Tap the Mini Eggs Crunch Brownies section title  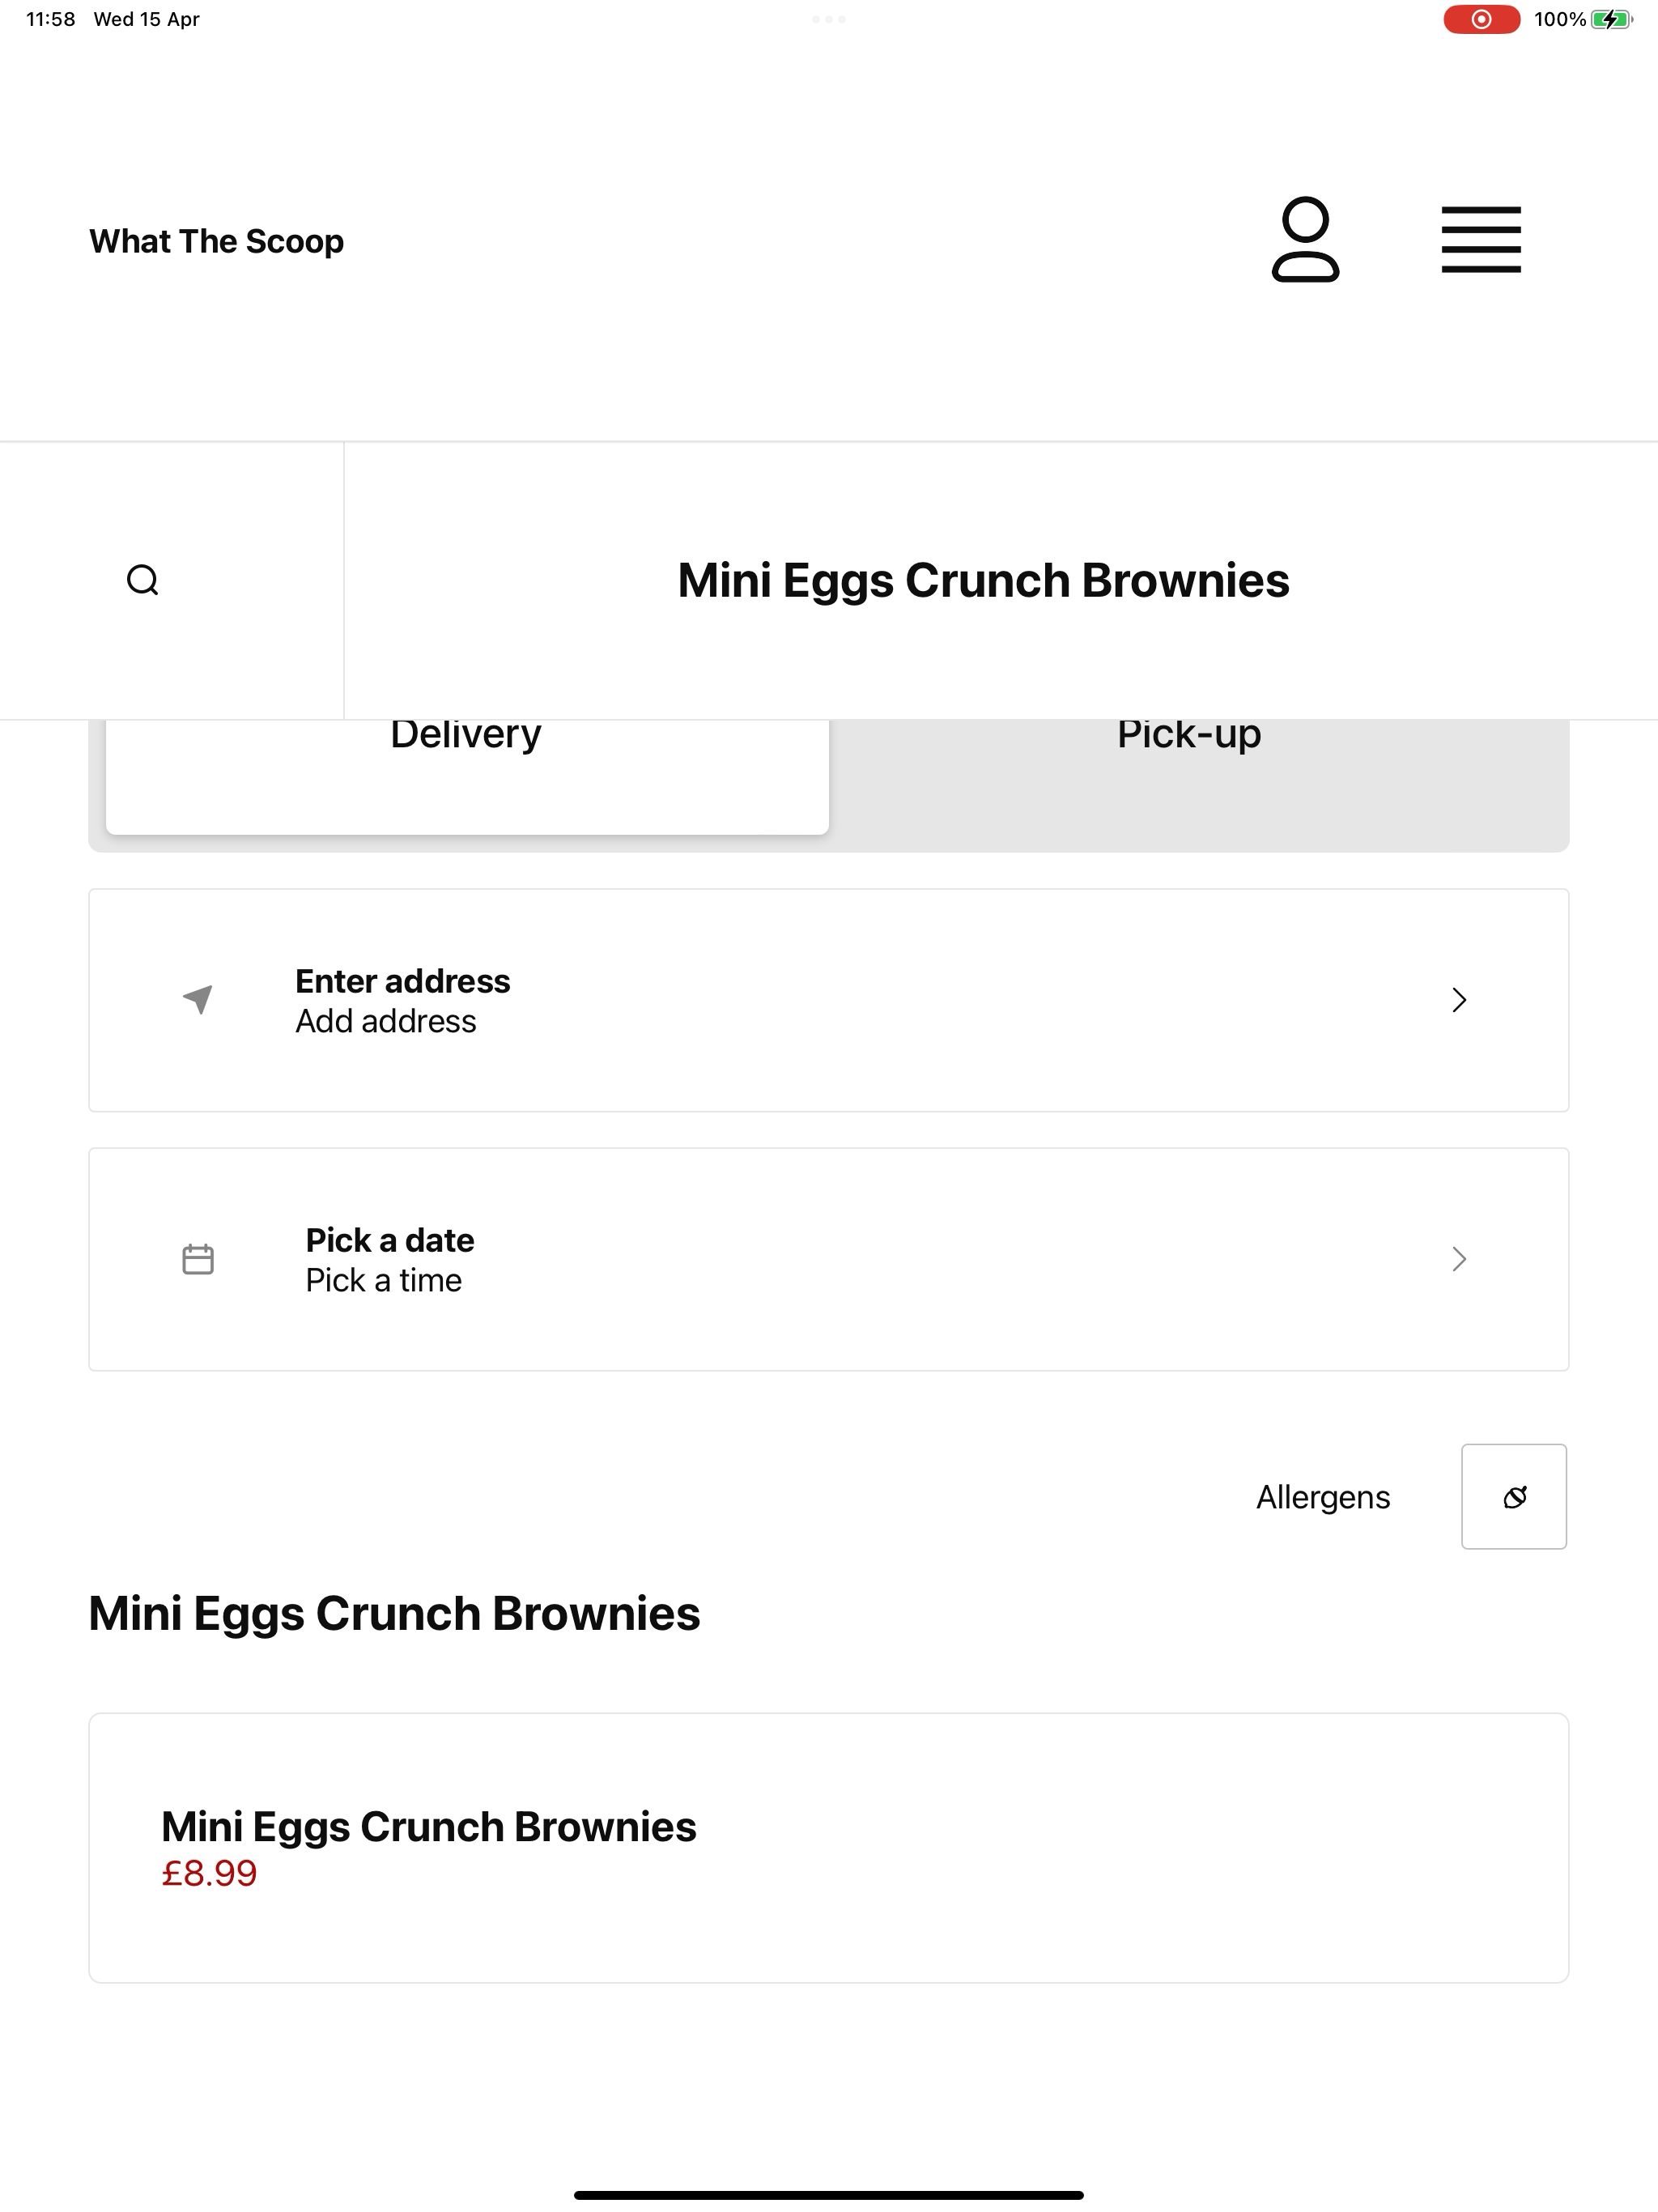394,1614
